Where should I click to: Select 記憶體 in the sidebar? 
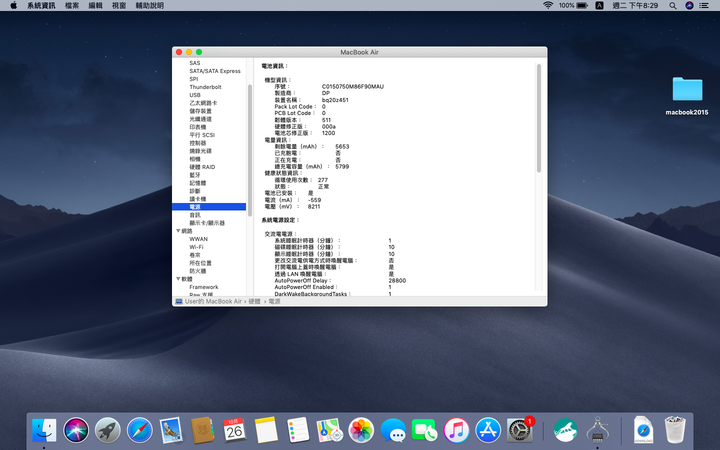197,183
